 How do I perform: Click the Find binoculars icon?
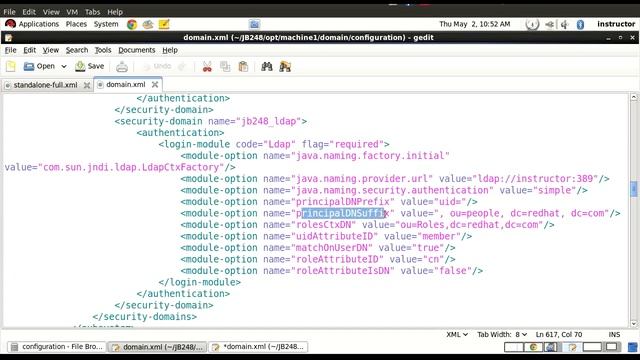point(267,67)
